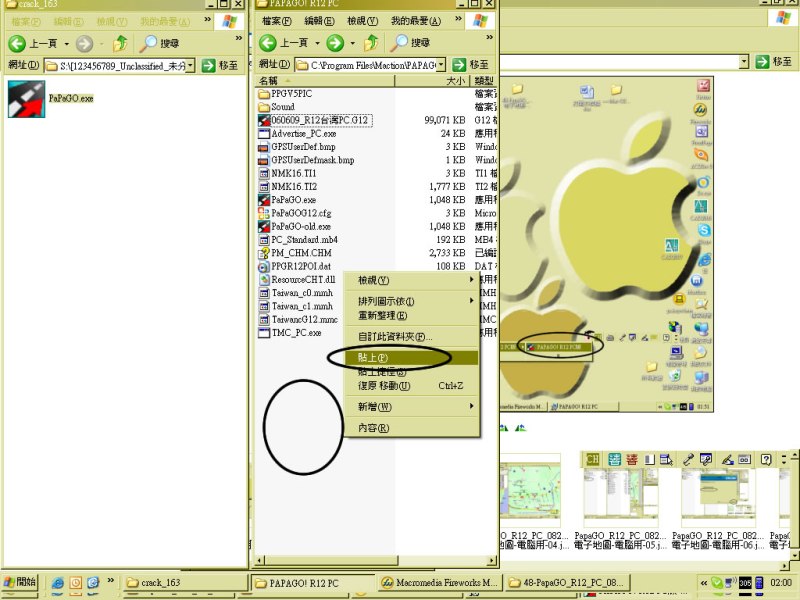Click Back arrow in PAPAGO! R12 PC window
Viewport: 800px width, 600px height.
[268, 43]
